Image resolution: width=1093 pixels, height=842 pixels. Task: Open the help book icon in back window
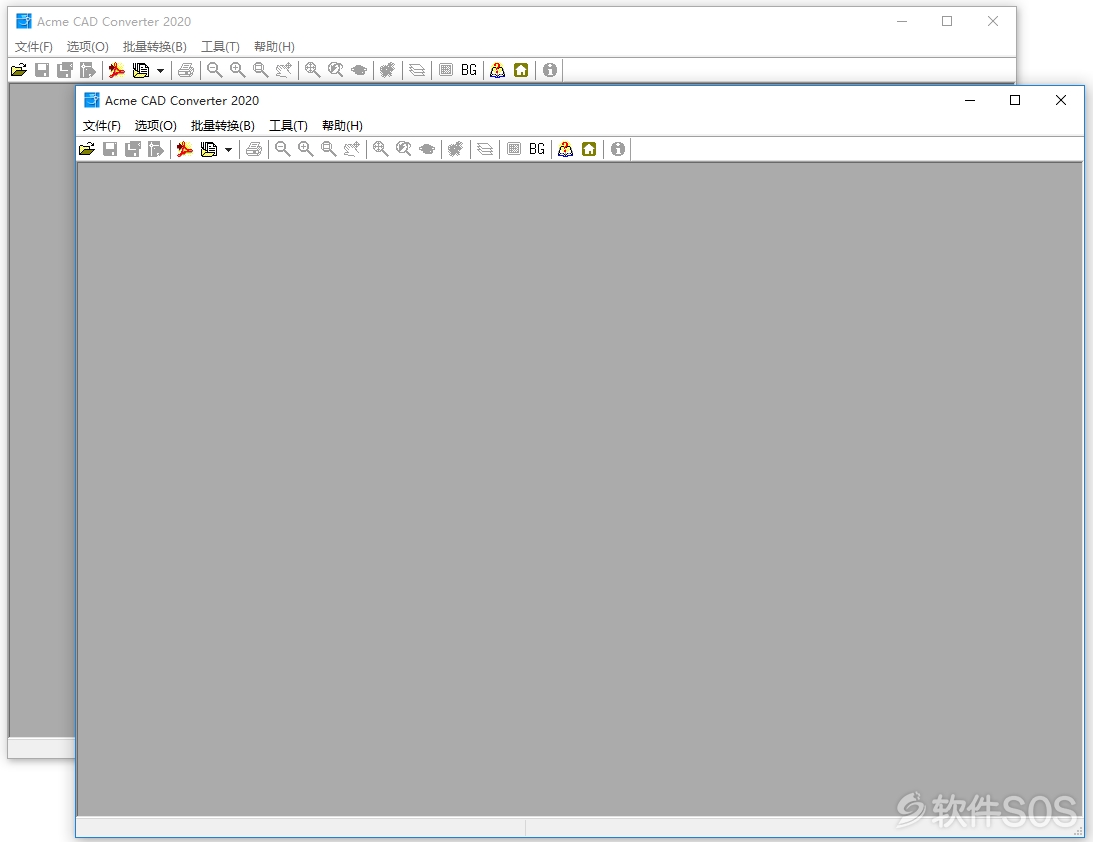[x=498, y=70]
